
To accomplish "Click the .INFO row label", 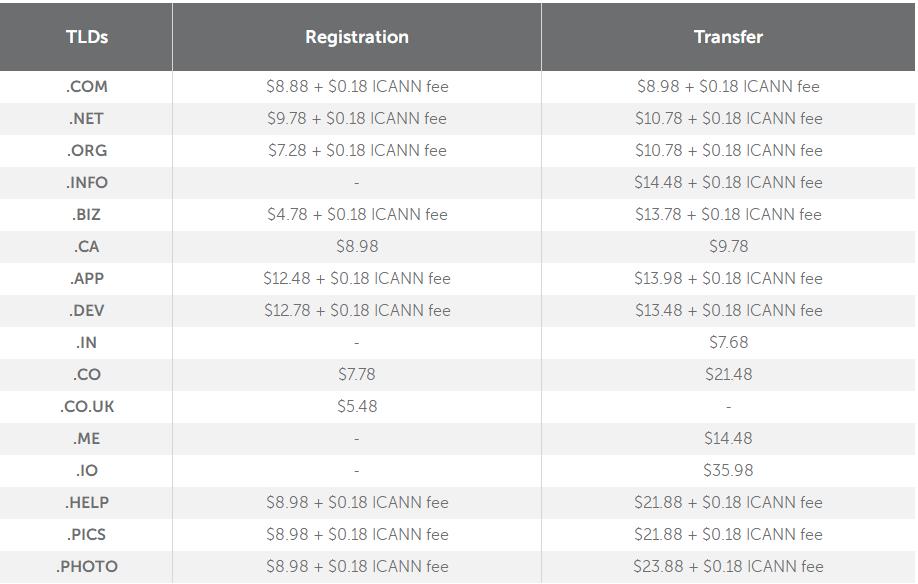I will pos(87,182).
